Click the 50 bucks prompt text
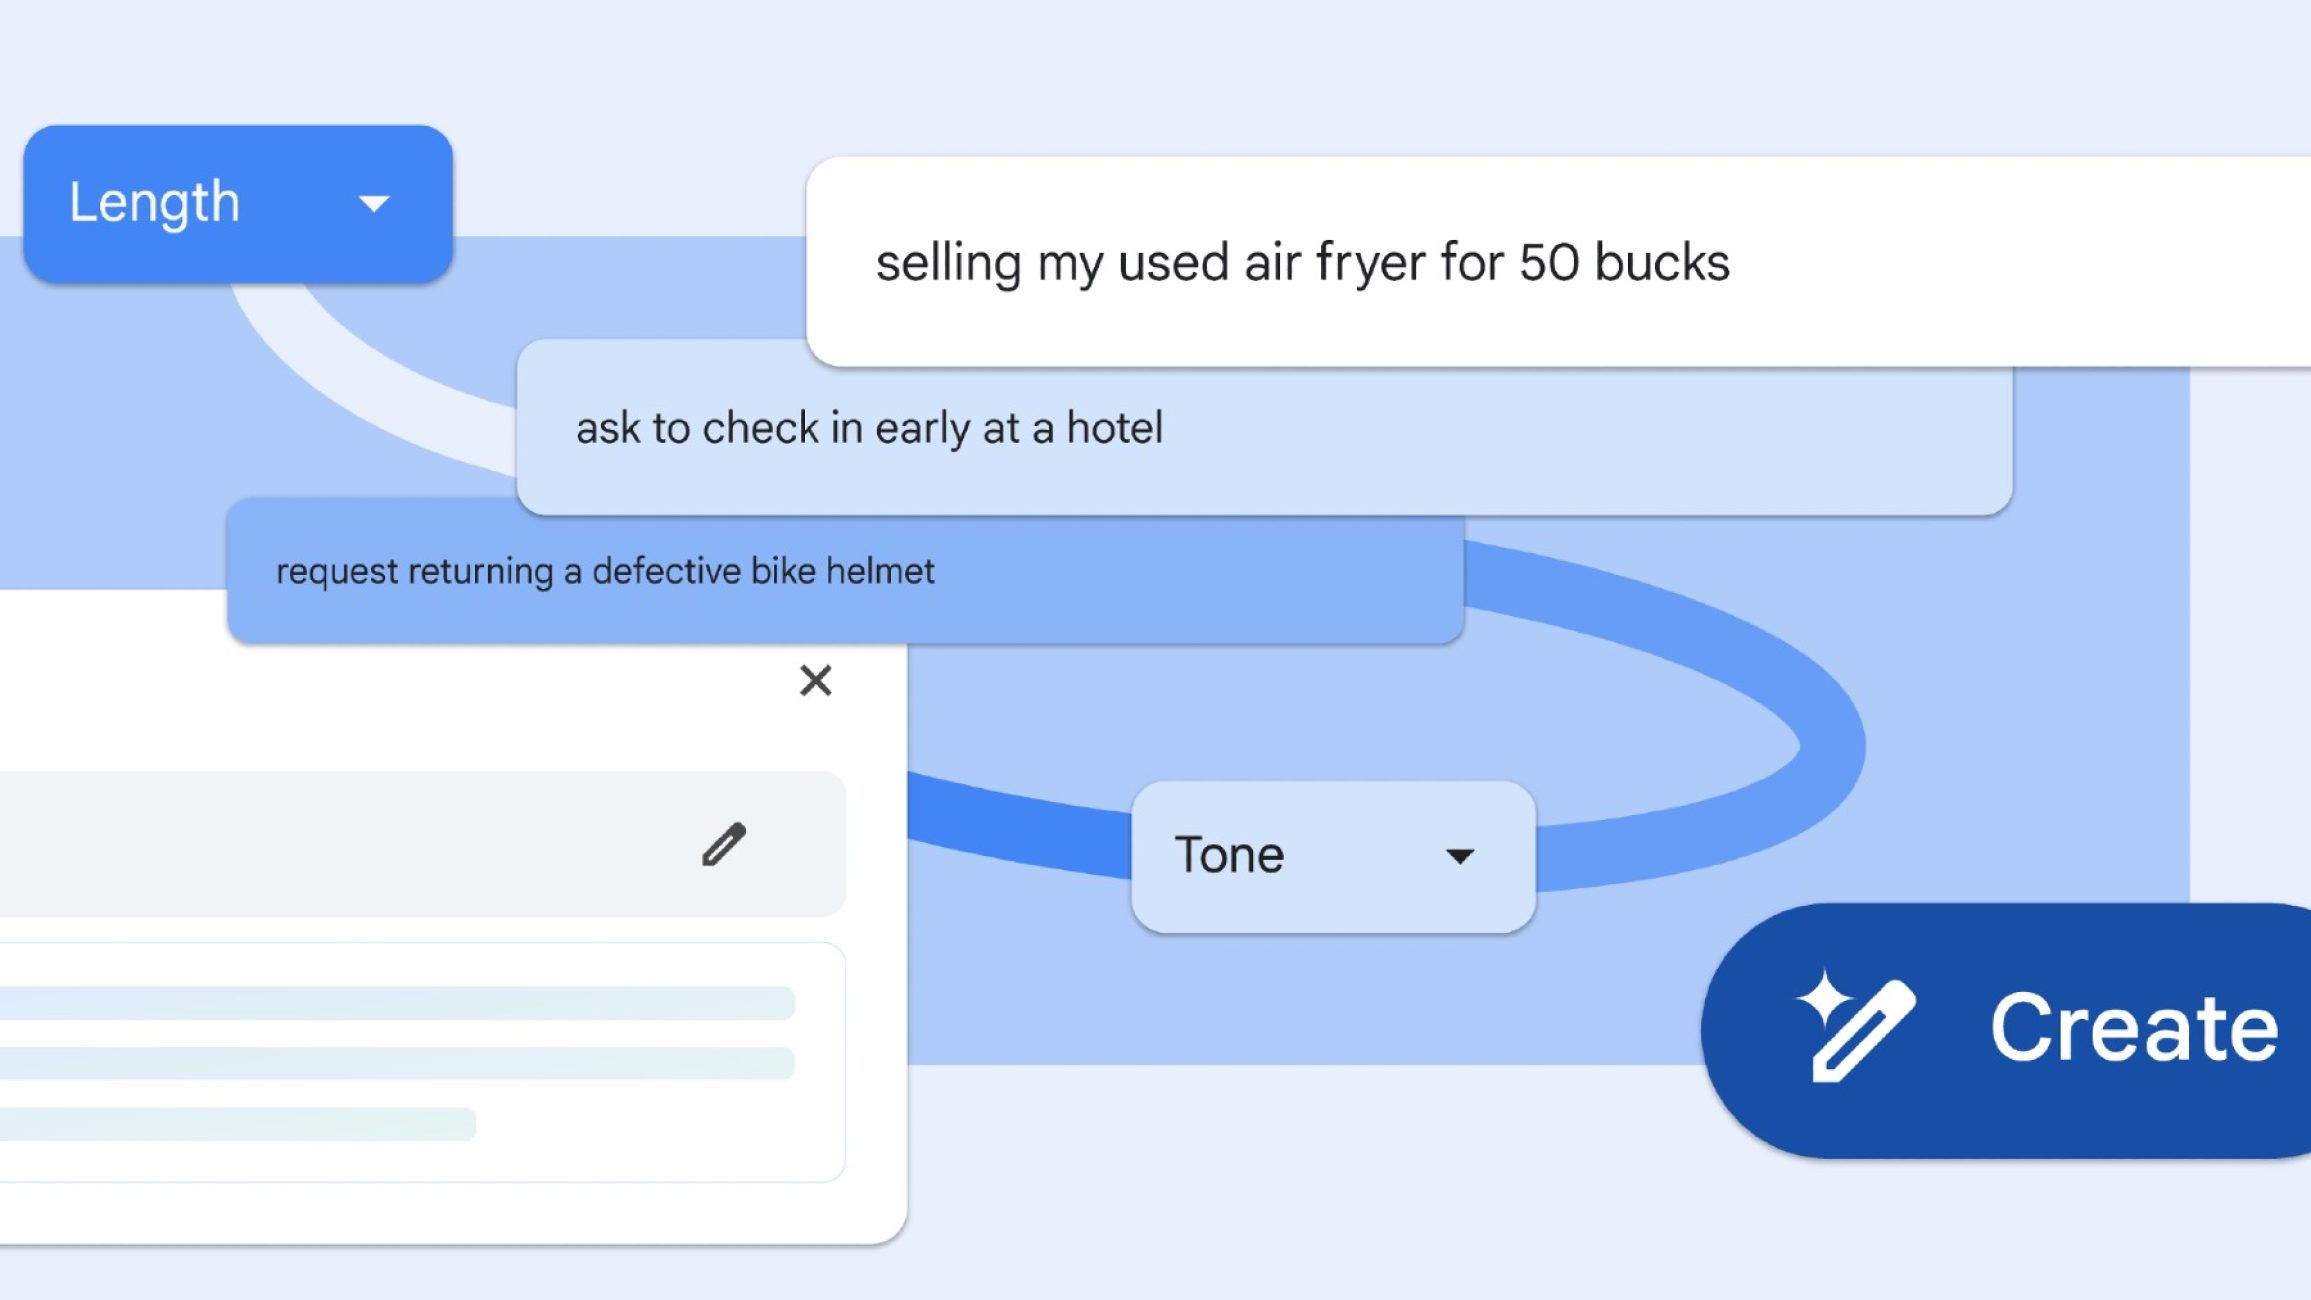 click(1624, 262)
